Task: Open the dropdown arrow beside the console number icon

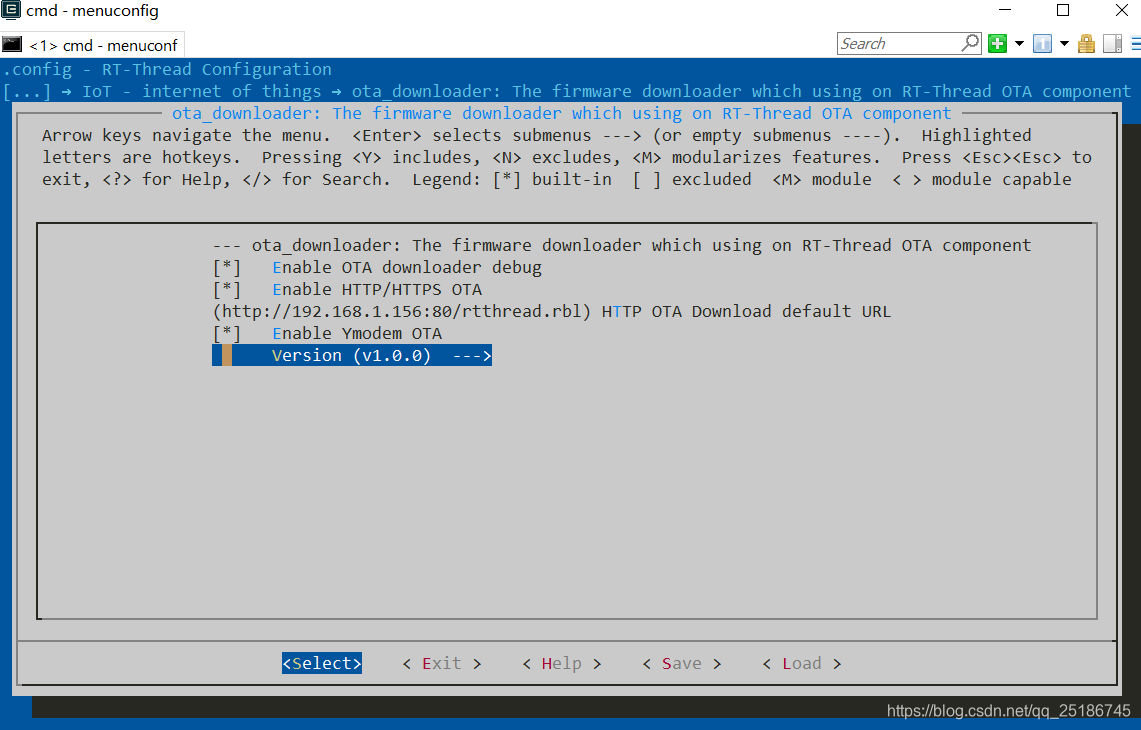Action: click(x=1064, y=44)
